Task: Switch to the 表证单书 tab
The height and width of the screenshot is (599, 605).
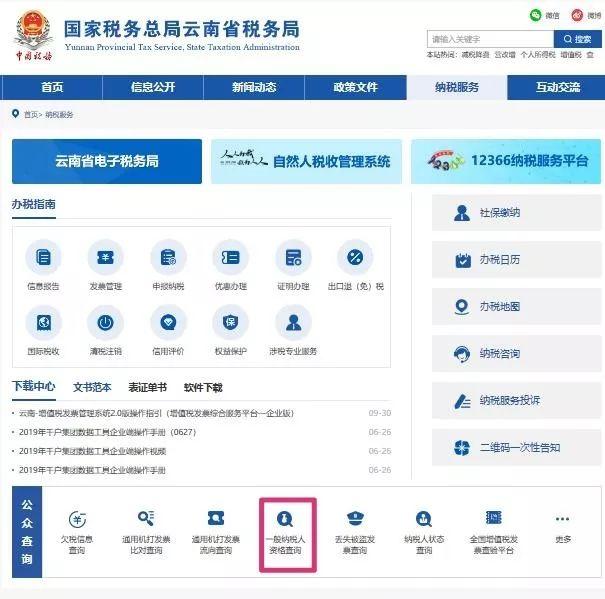Action: point(147,387)
